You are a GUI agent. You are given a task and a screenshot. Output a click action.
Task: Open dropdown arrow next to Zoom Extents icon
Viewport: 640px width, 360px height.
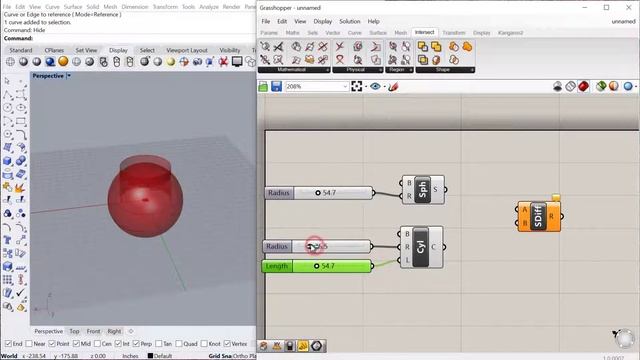pyautogui.click(x=365, y=87)
